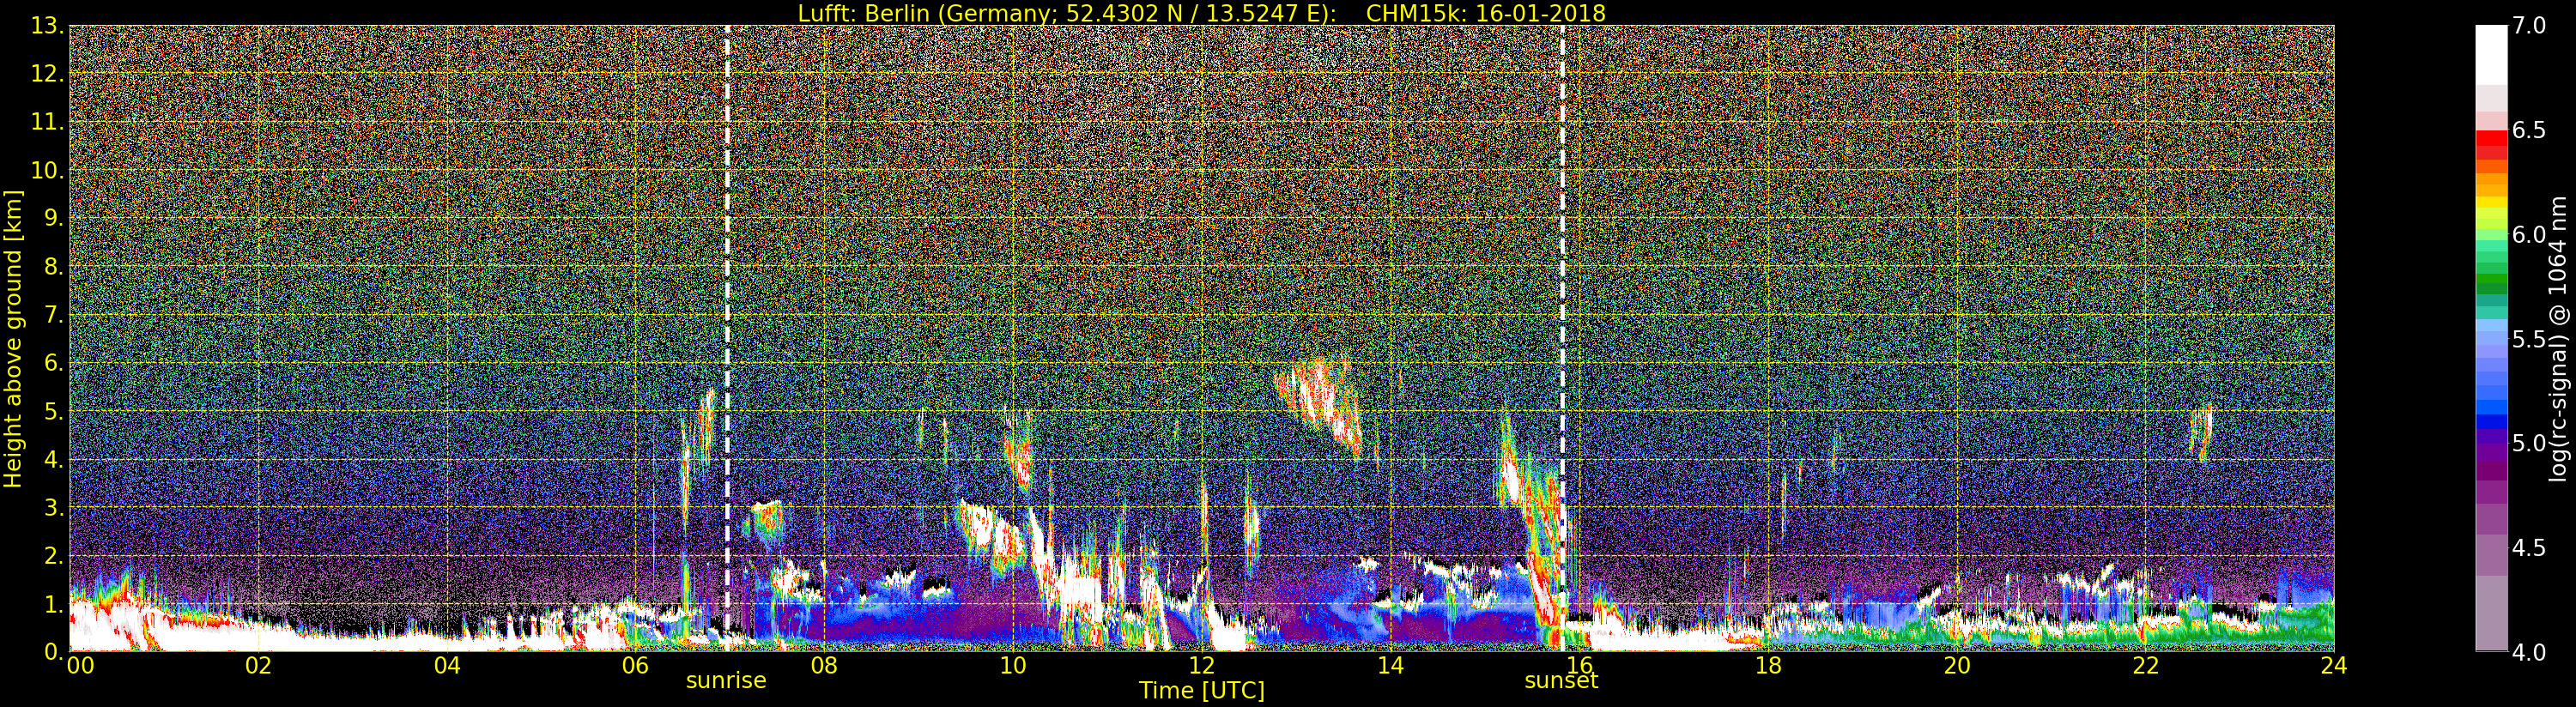
Task: Click the 'Height above ground [km]' axis label
Action: [13, 338]
